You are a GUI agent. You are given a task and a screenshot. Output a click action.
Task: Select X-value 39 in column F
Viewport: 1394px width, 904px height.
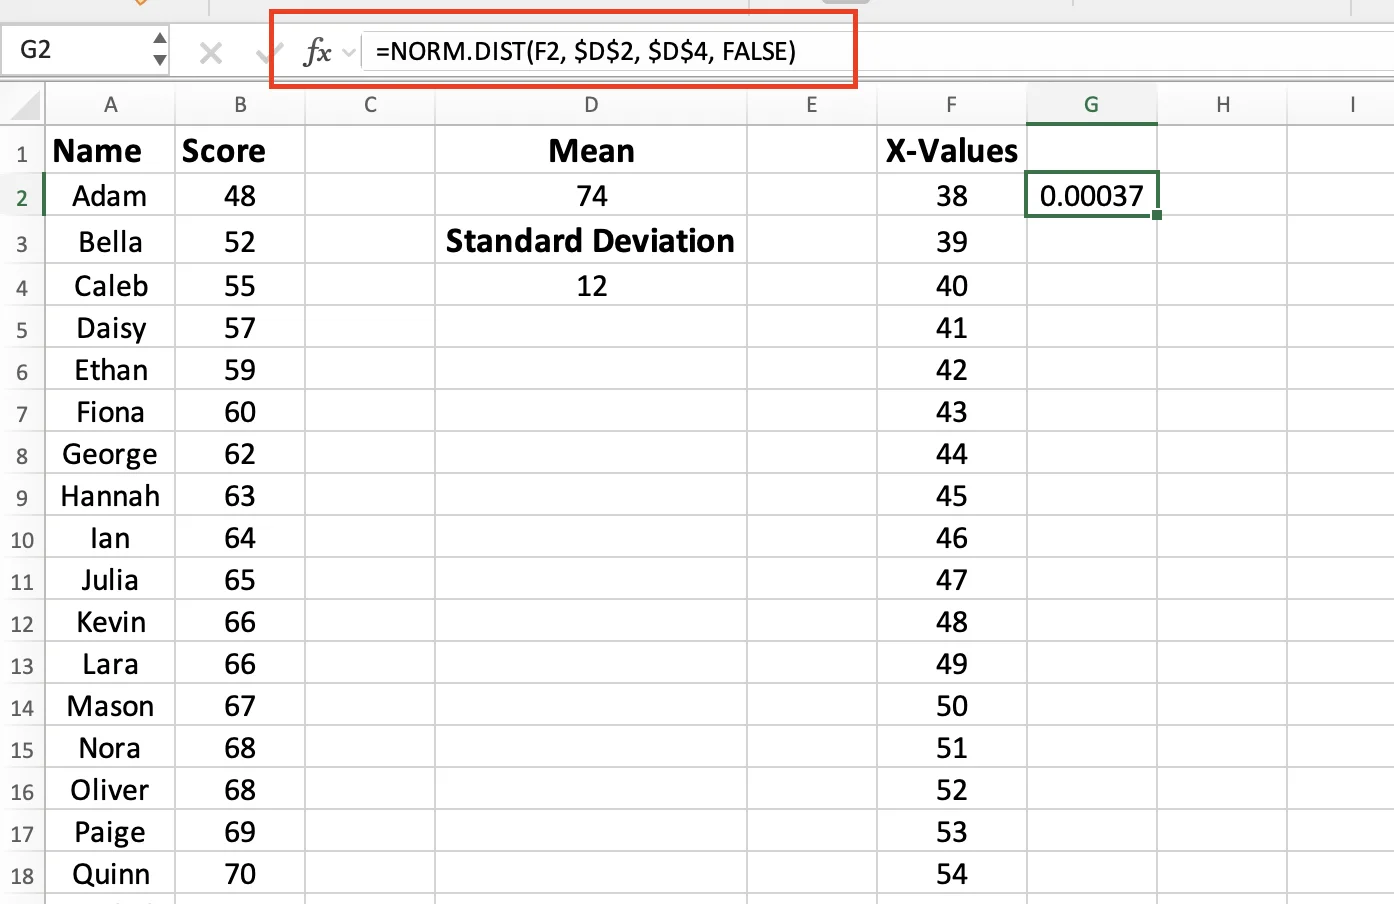click(x=952, y=241)
